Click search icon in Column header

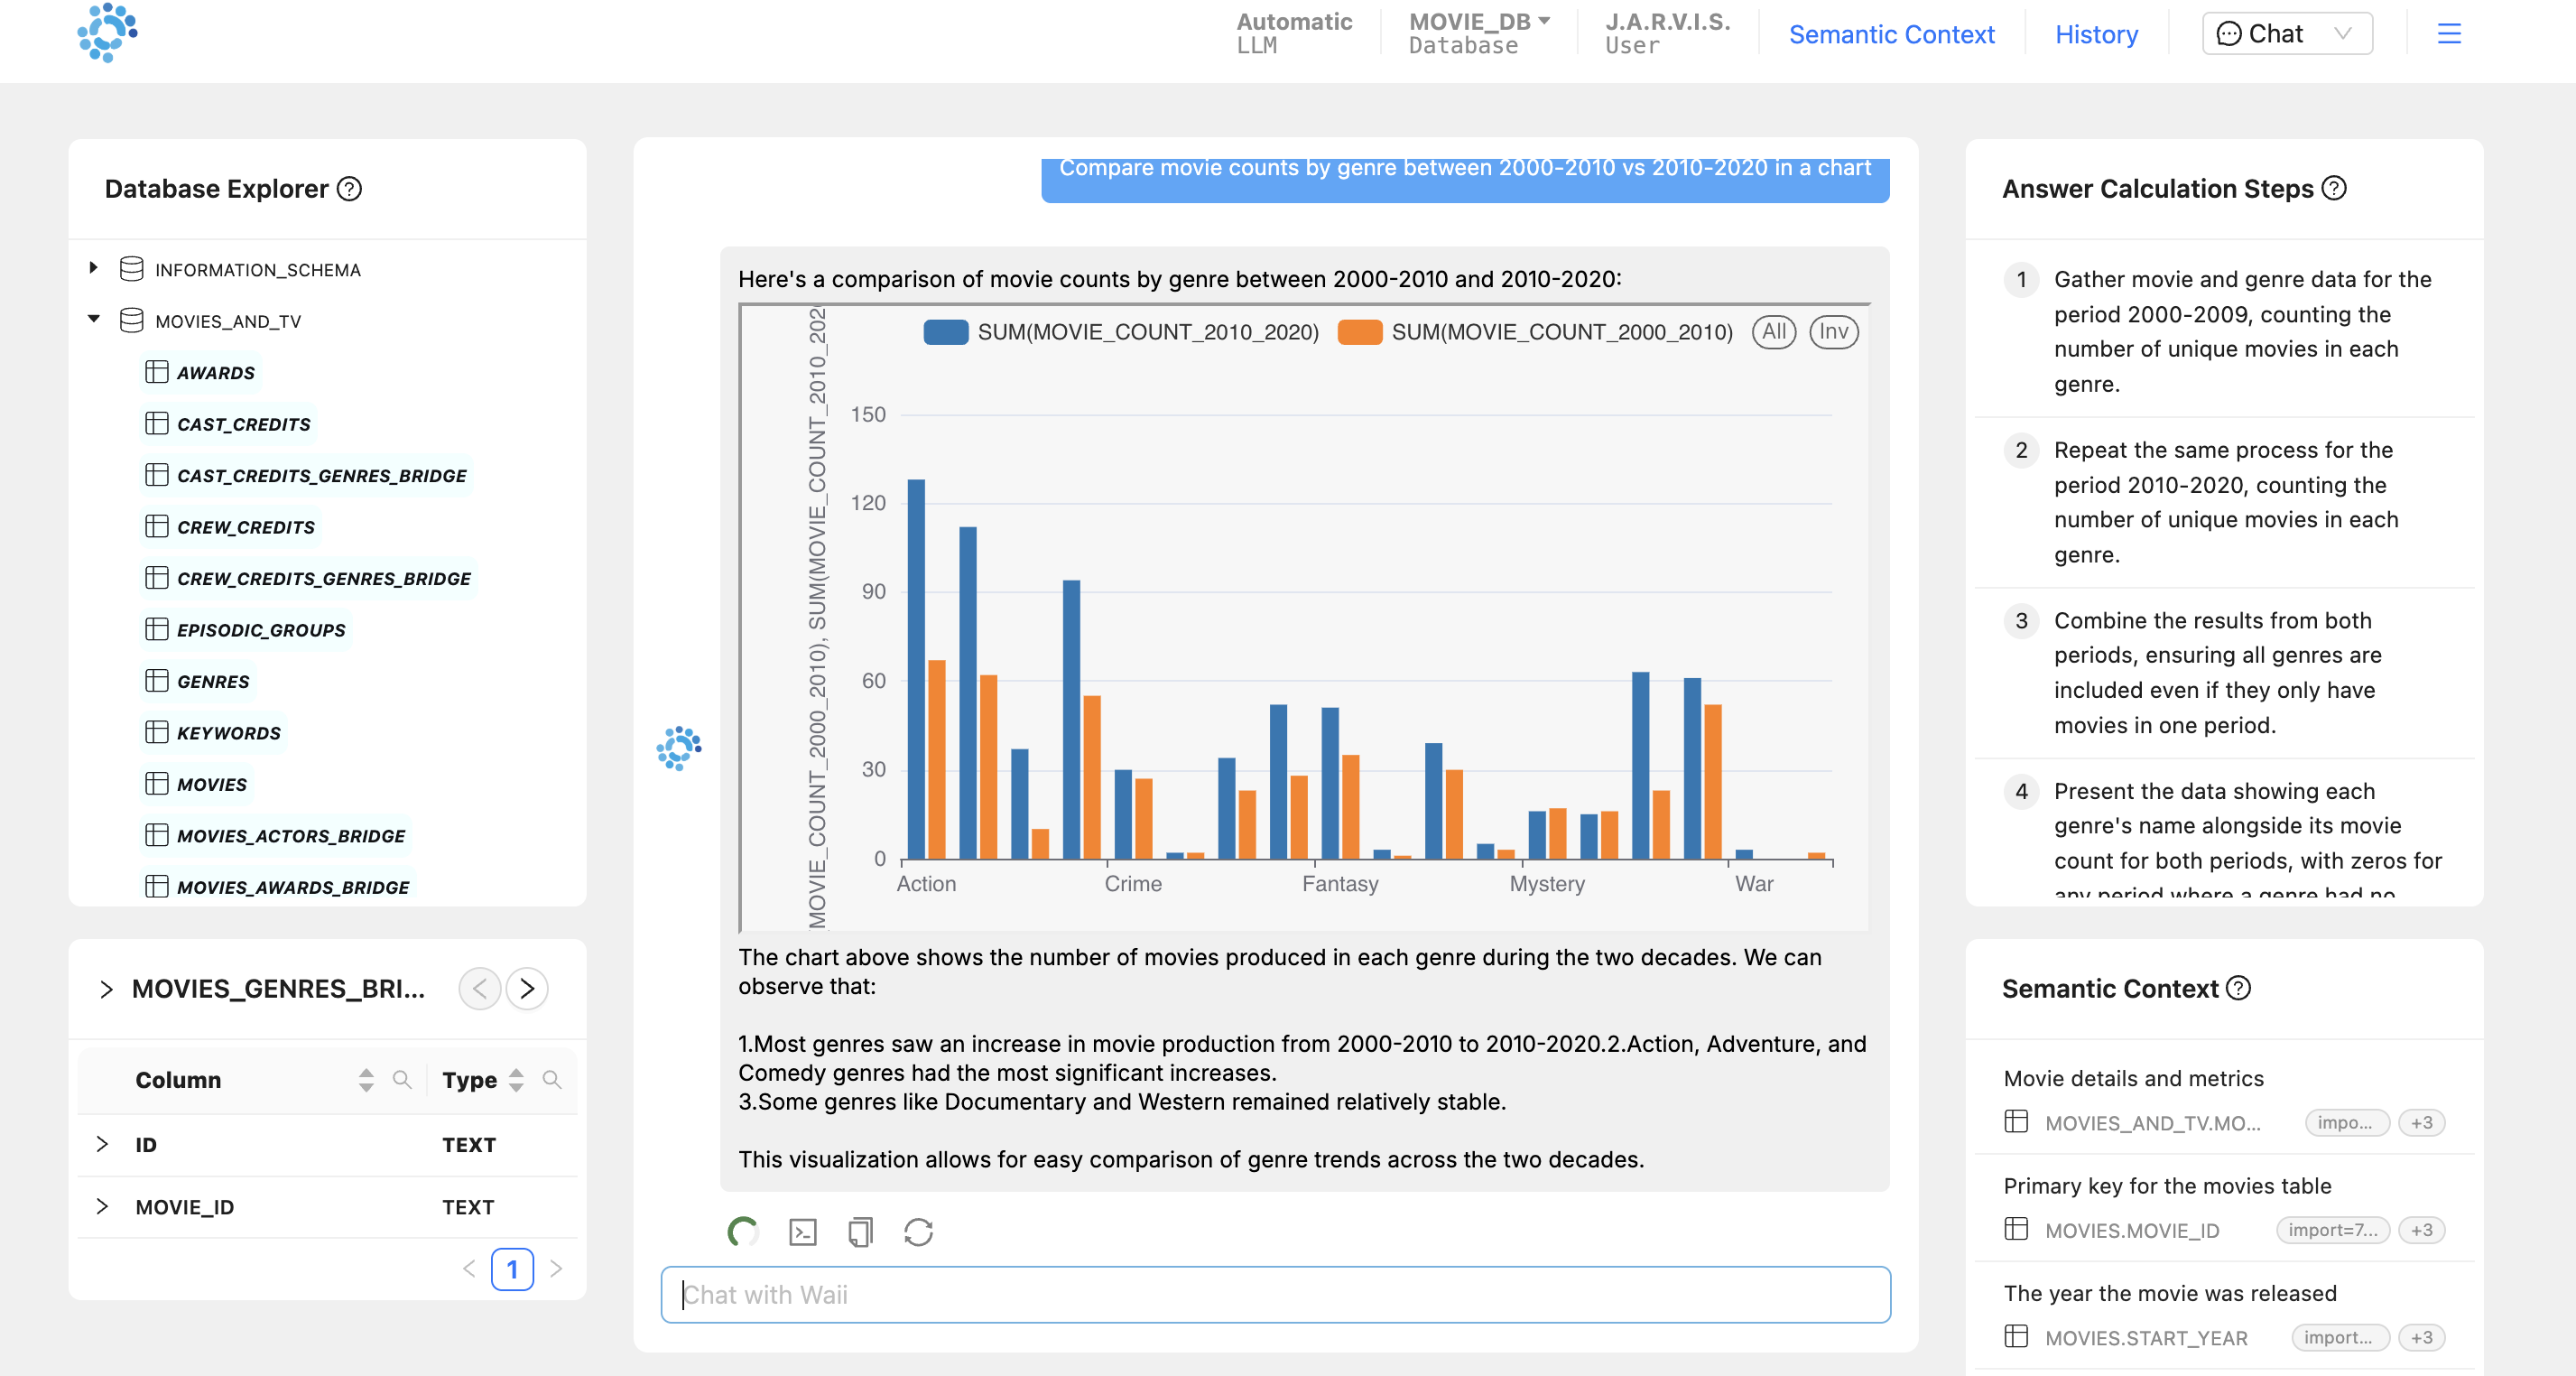[x=402, y=1080]
